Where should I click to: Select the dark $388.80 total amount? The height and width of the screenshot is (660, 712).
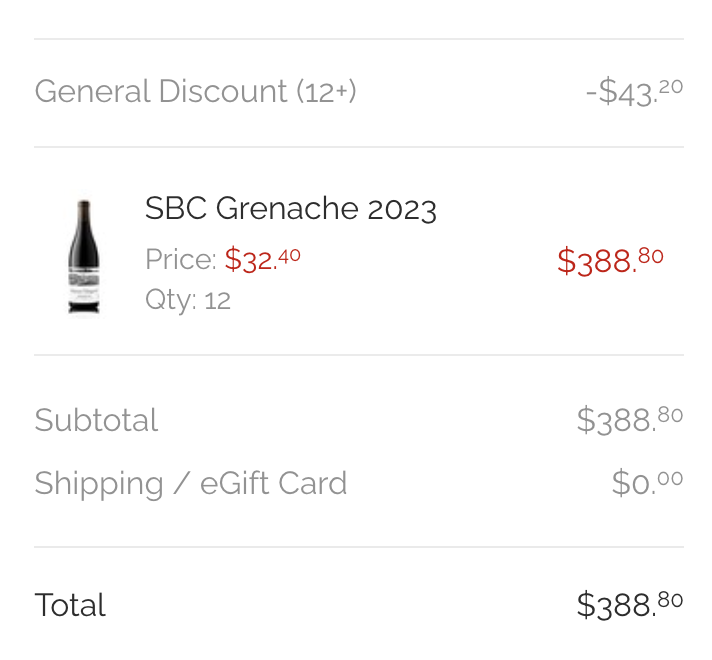629,604
